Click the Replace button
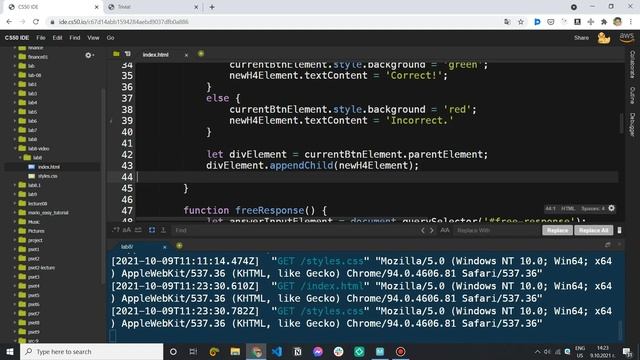Image resolution: width=640 pixels, height=360 pixels. pos(557,230)
